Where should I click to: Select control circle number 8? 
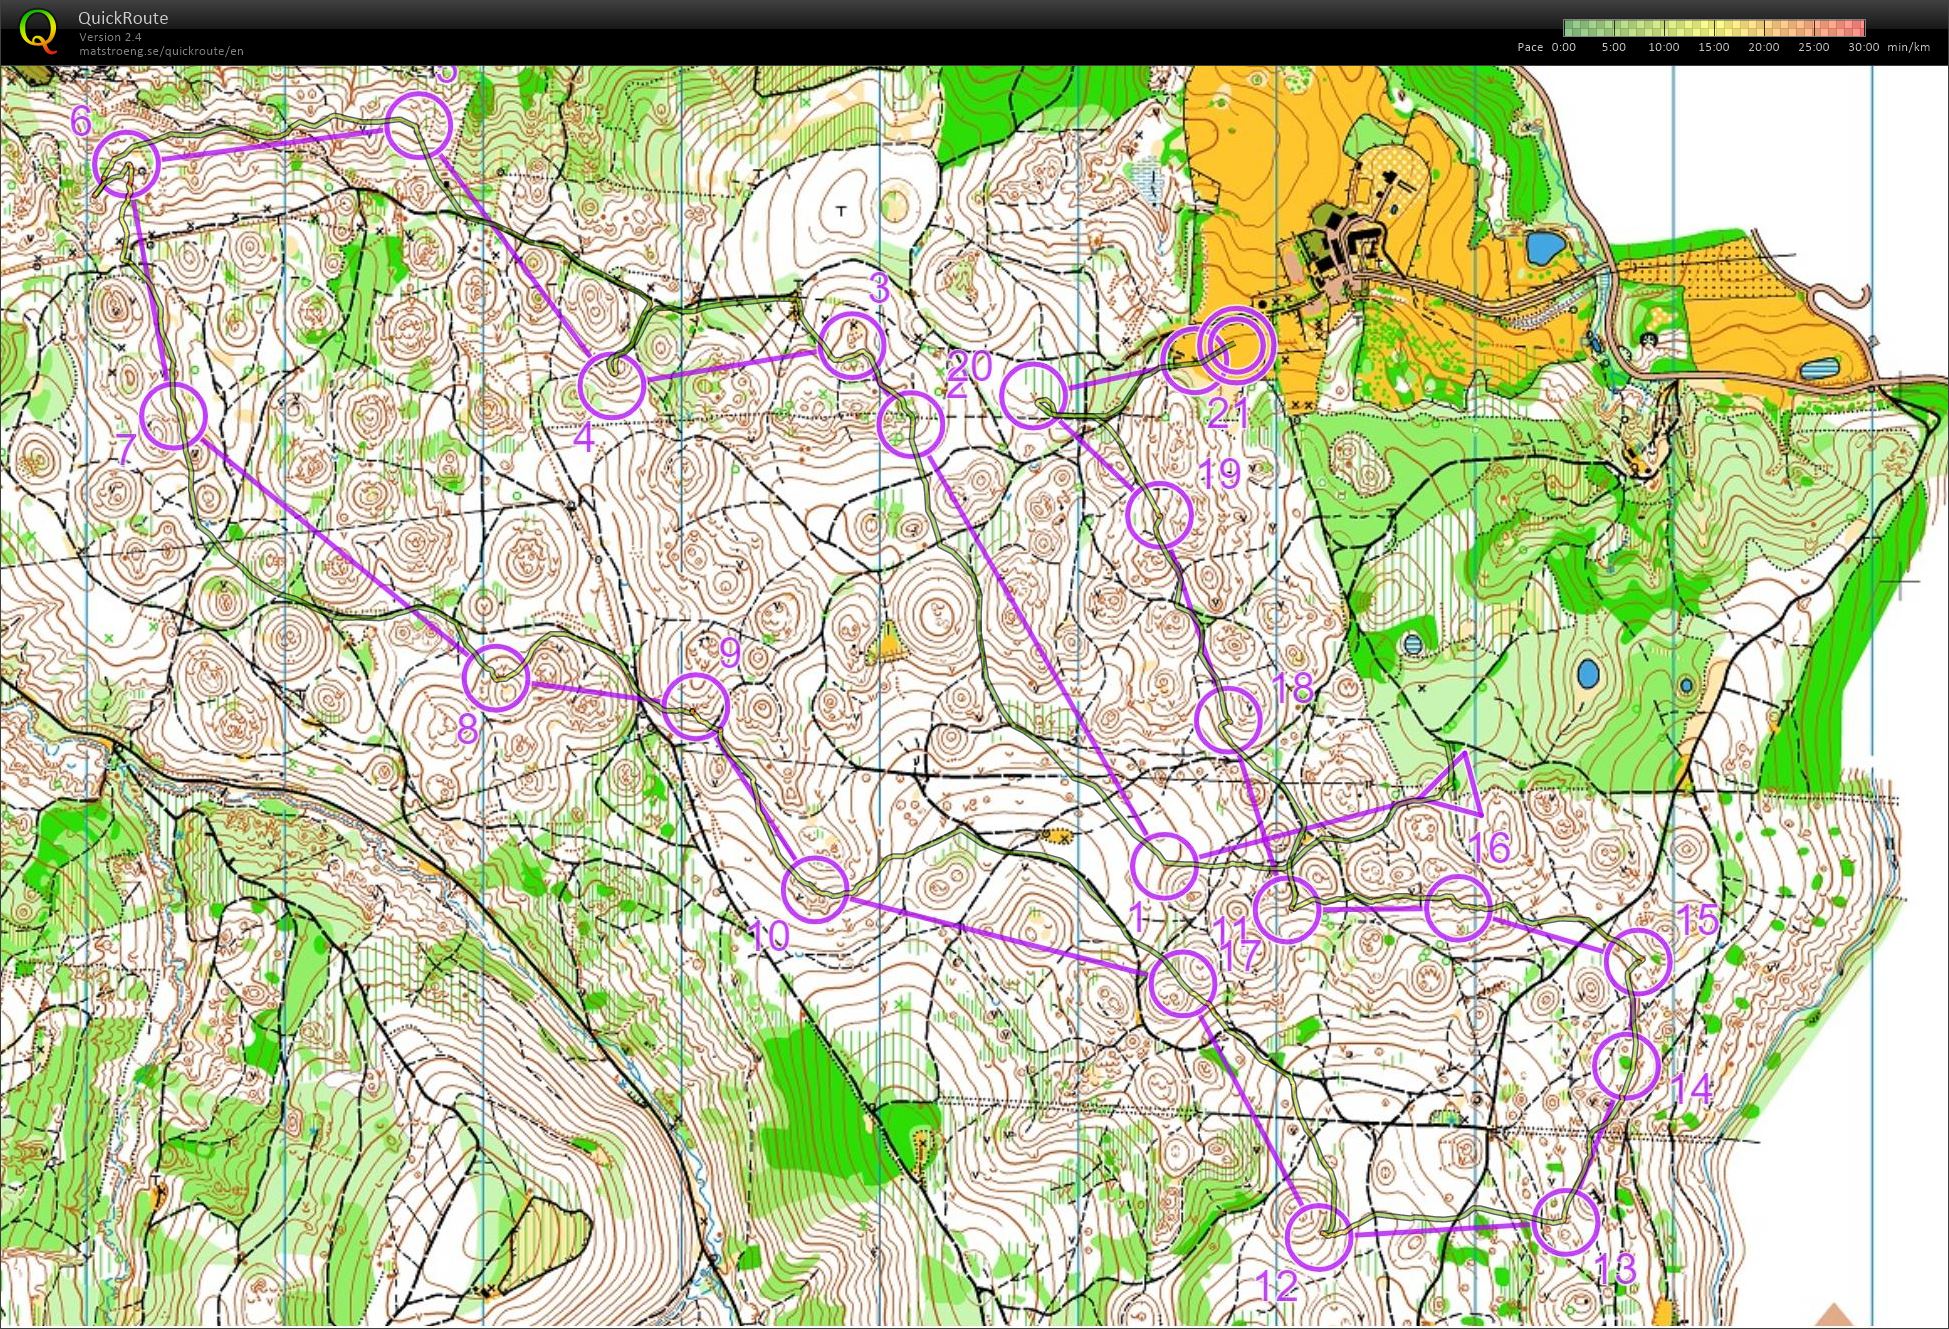pyautogui.click(x=496, y=678)
